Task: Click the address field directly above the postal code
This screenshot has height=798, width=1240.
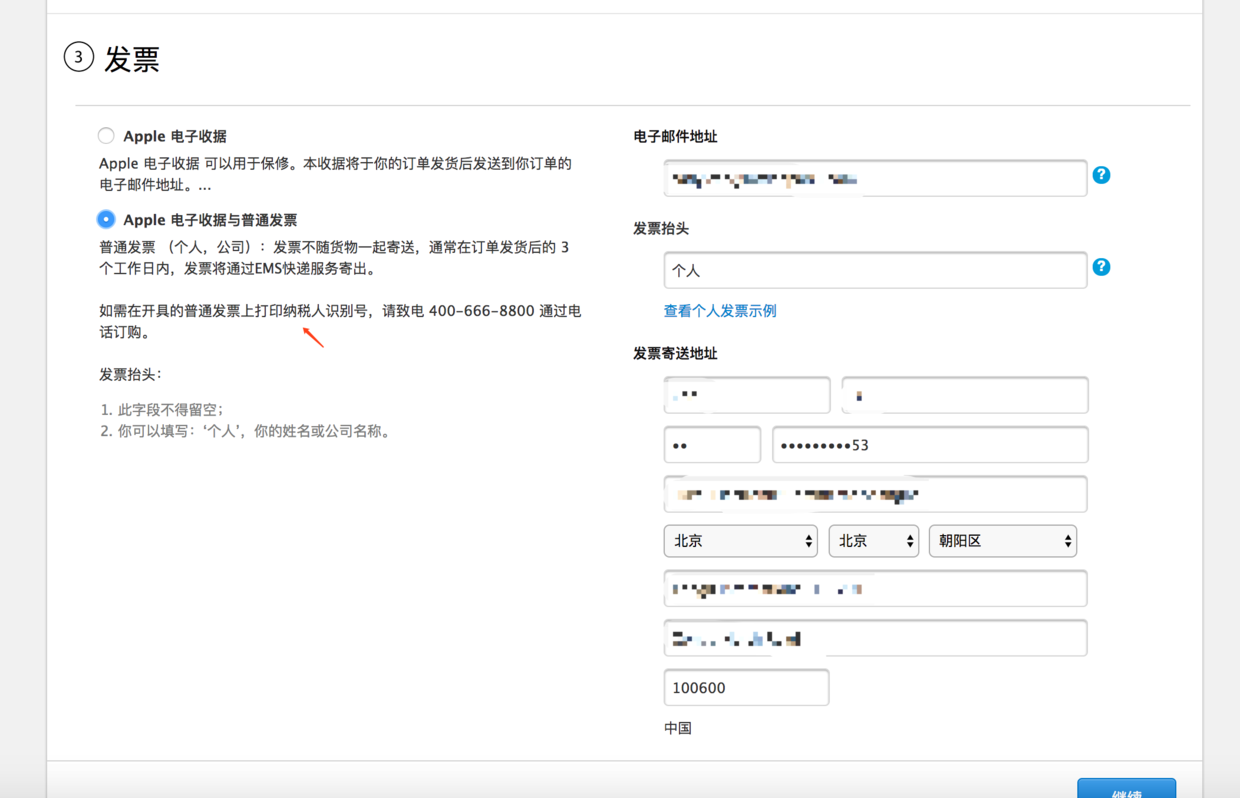Action: click(x=875, y=638)
